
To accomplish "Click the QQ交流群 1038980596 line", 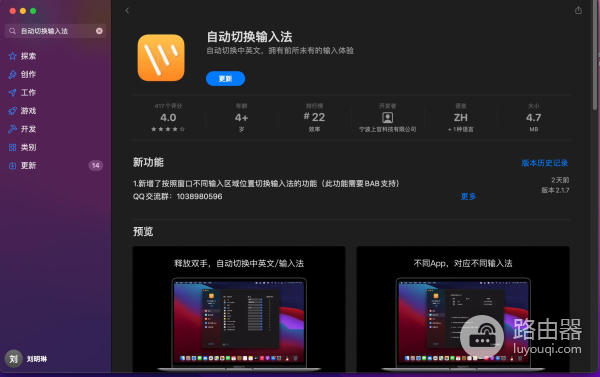I will coord(178,196).
